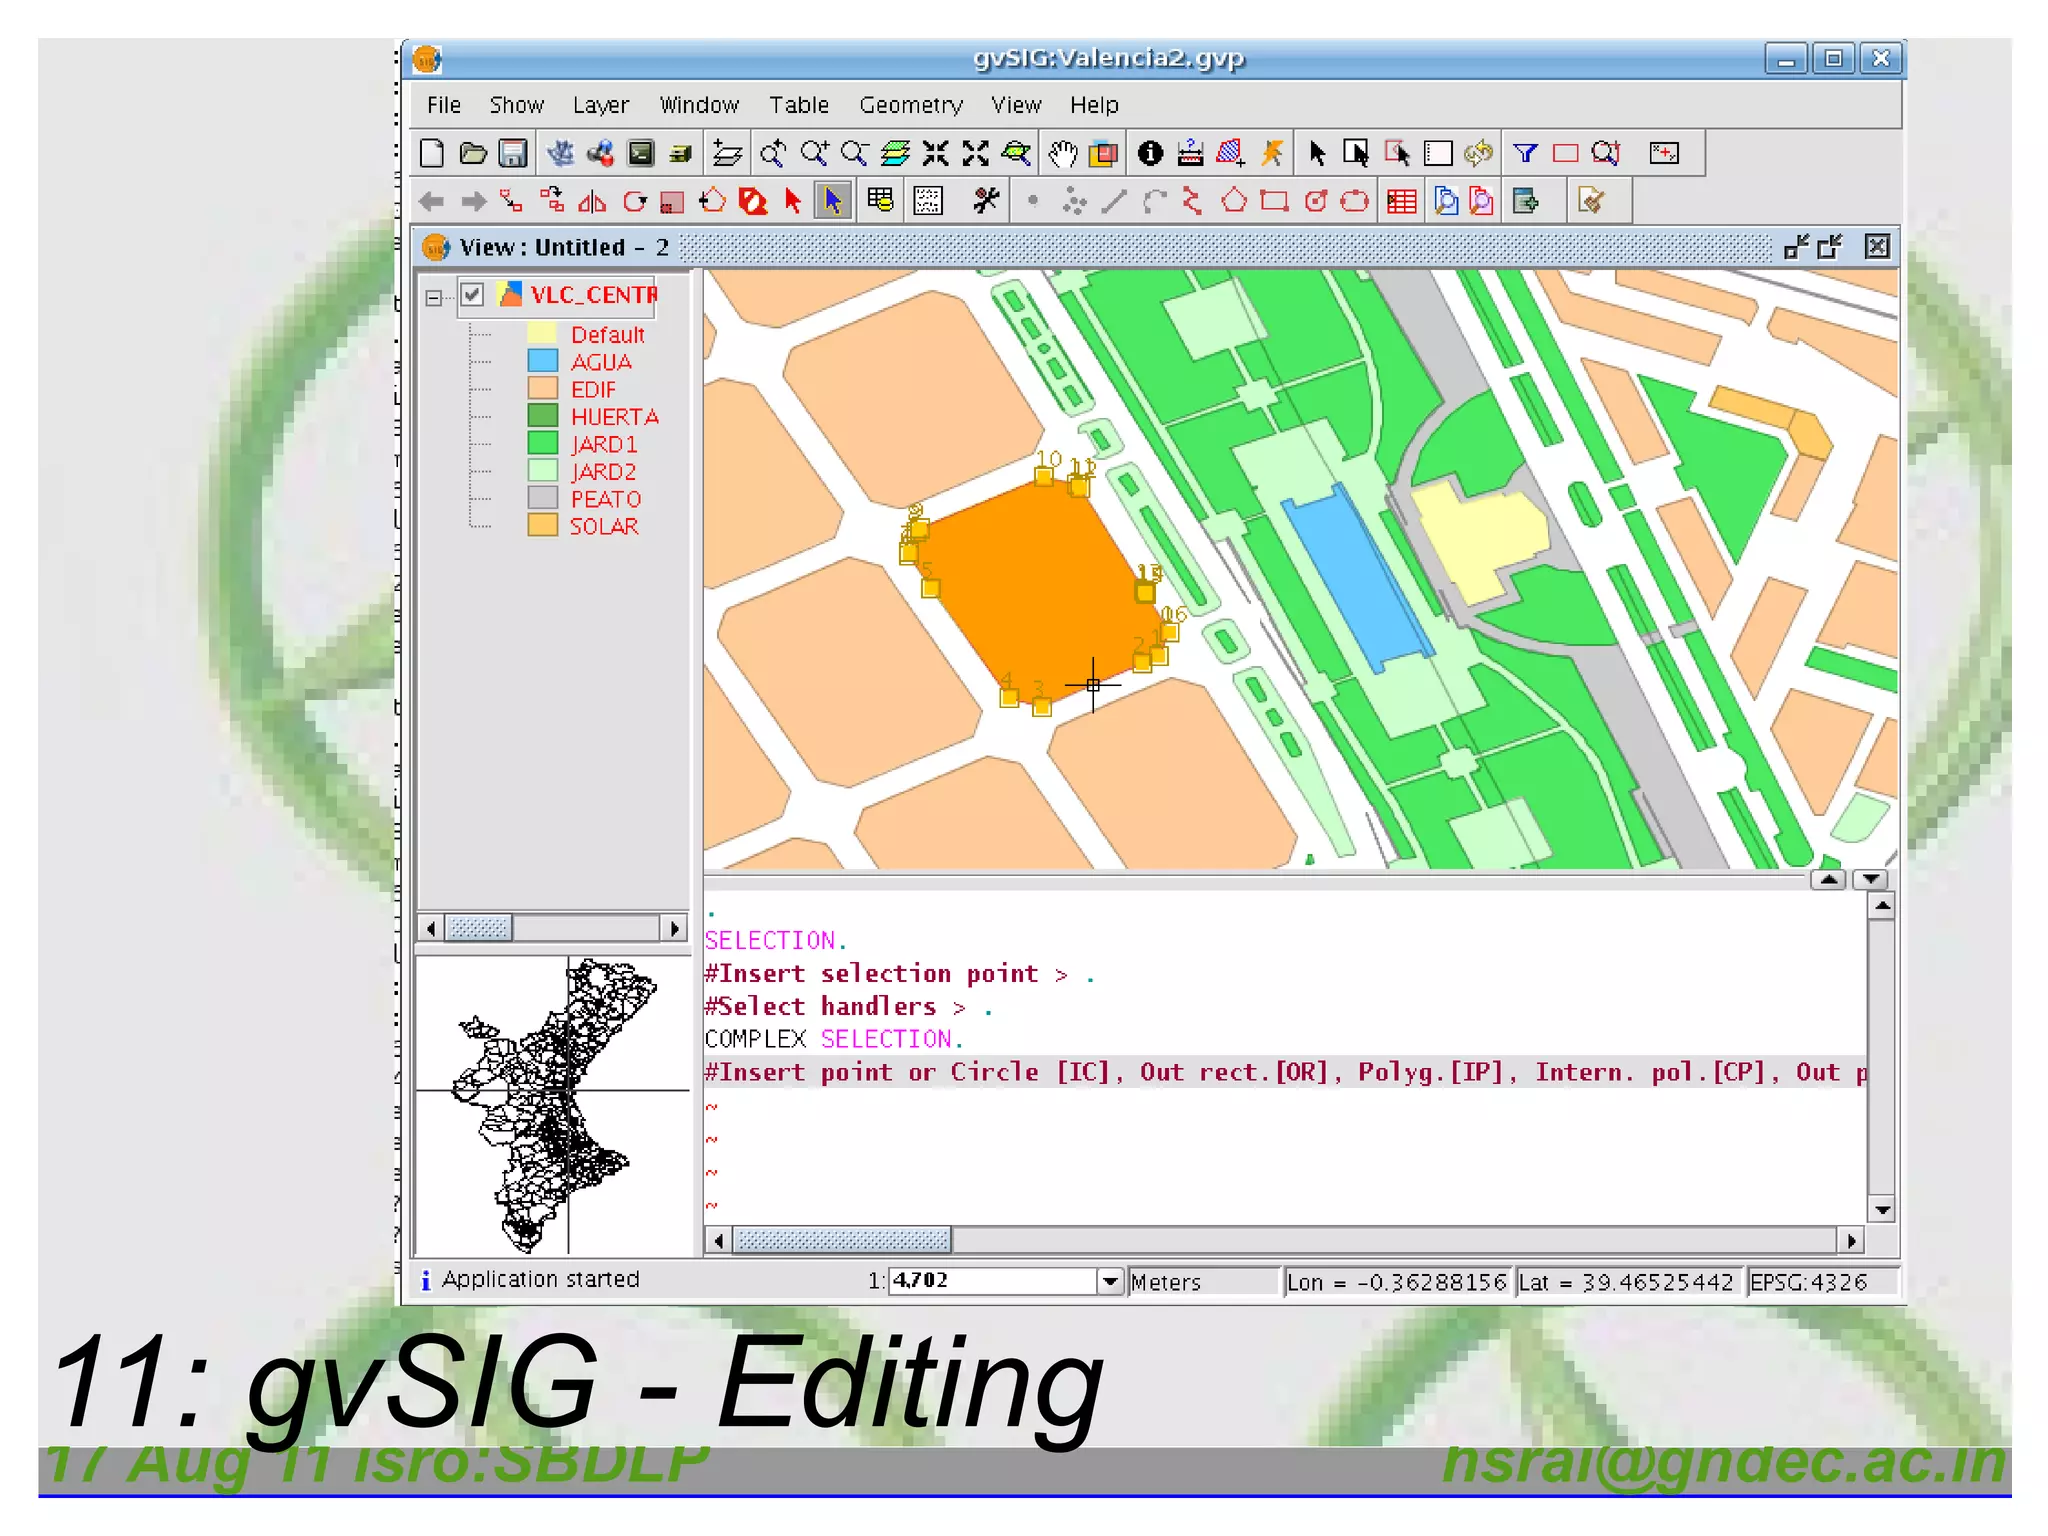Click the New project icon
This screenshot has width=2048, height=1536.
pyautogui.click(x=432, y=153)
